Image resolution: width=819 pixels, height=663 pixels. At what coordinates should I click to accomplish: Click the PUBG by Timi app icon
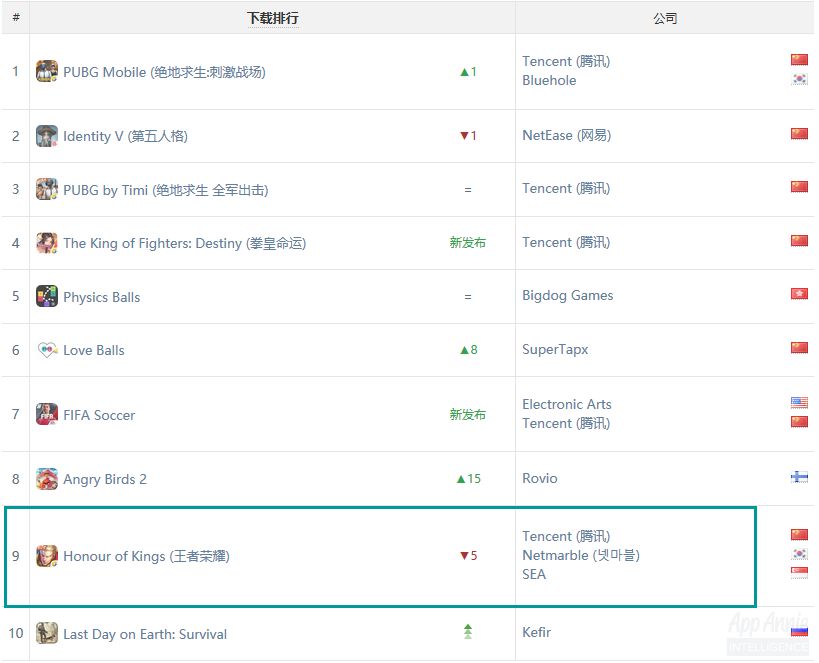point(46,189)
